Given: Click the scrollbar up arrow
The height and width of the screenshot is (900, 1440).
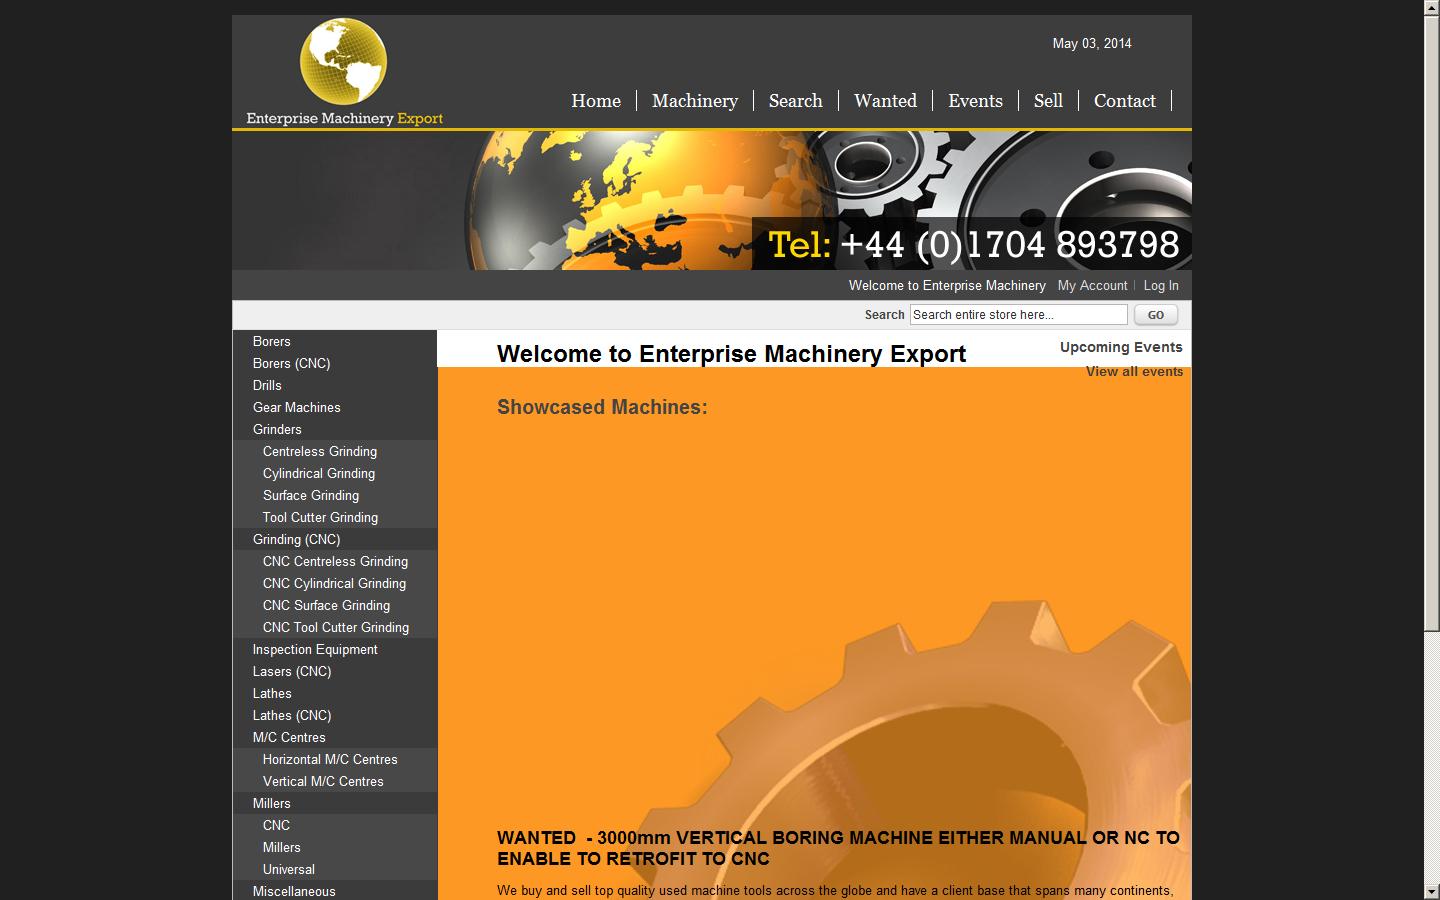Looking at the screenshot, I should (x=1431, y=8).
